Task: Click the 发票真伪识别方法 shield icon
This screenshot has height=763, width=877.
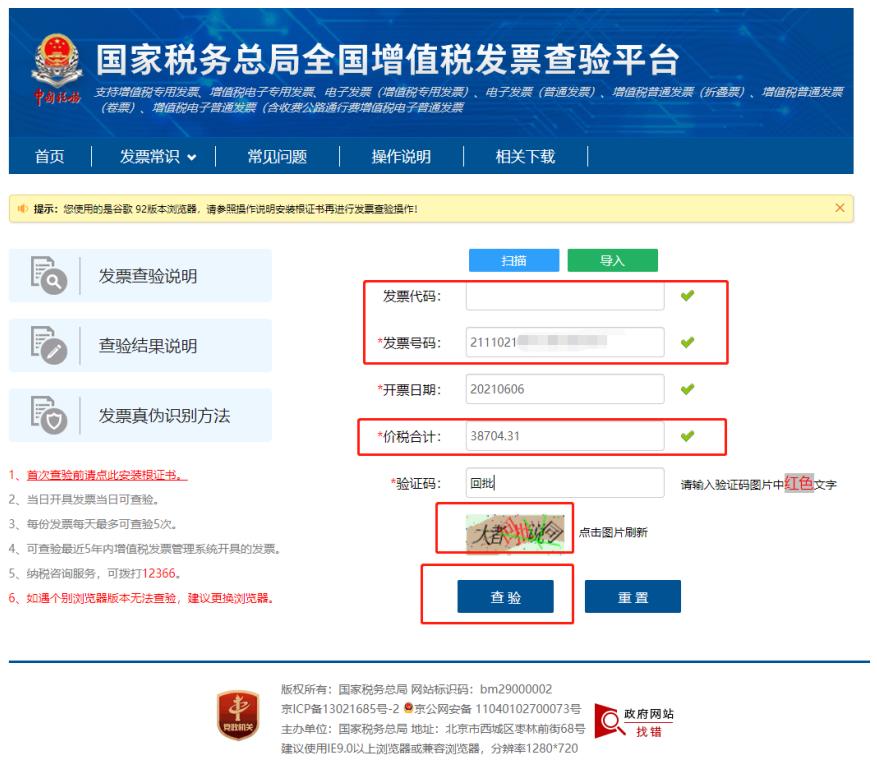Action: pos(43,416)
